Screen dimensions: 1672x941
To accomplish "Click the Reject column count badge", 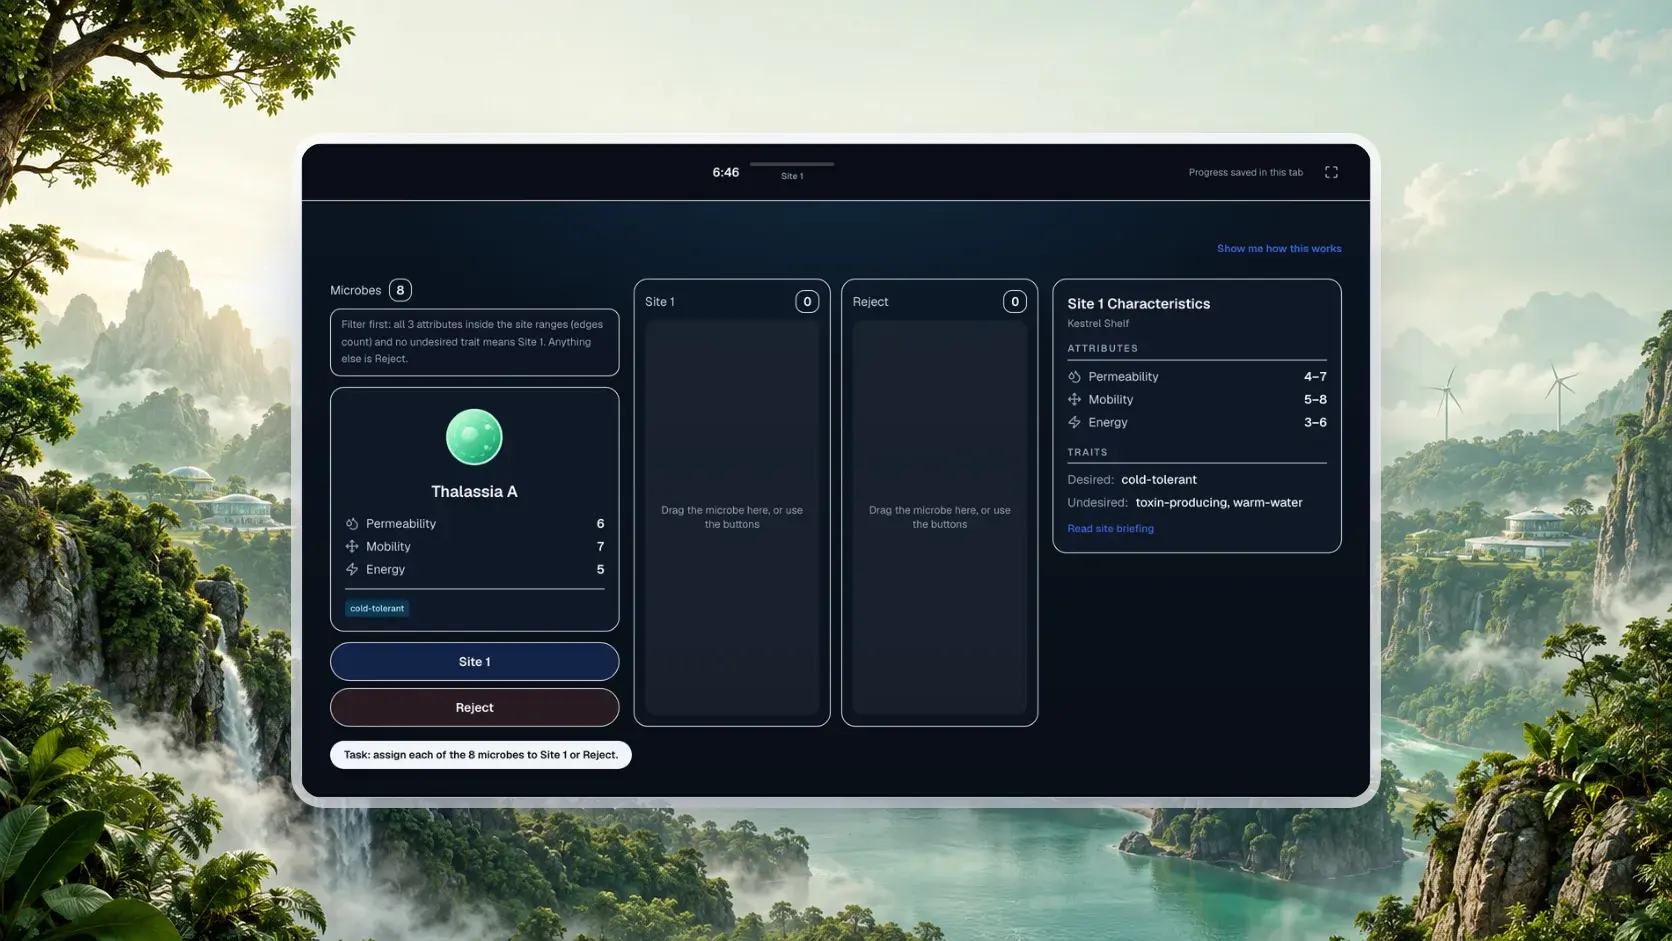I will click(1015, 301).
